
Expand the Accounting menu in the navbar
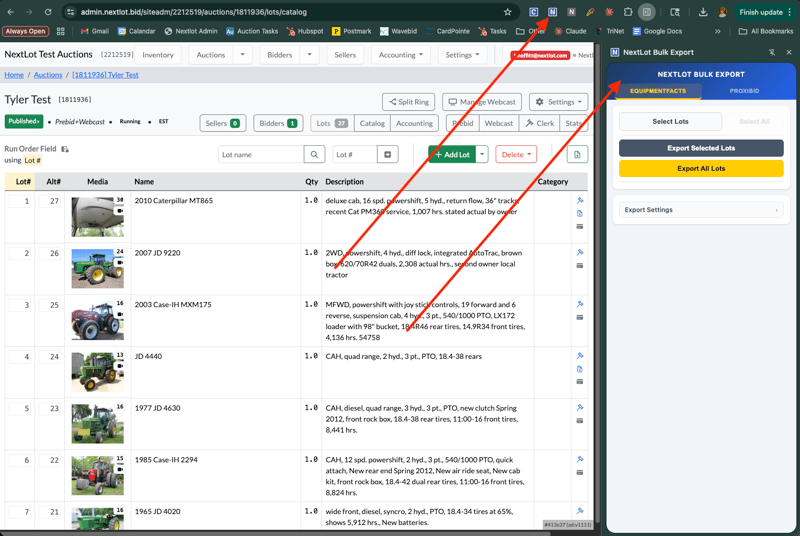click(401, 55)
